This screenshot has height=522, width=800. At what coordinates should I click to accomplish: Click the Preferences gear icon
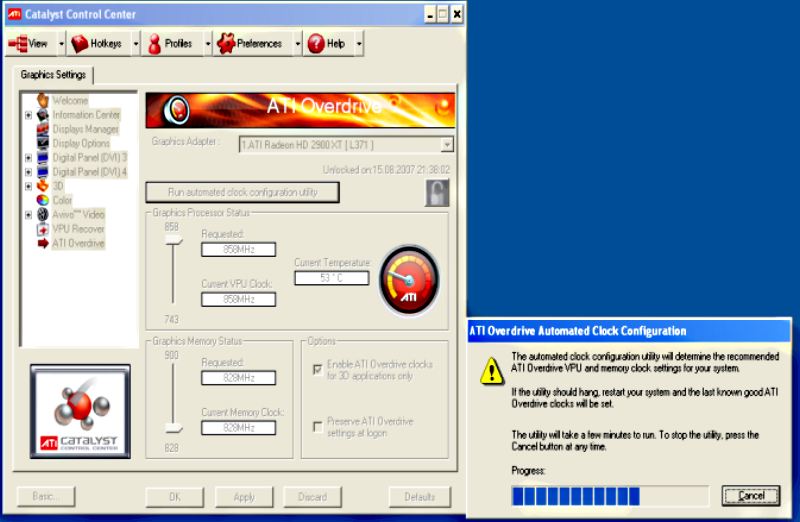click(x=226, y=43)
